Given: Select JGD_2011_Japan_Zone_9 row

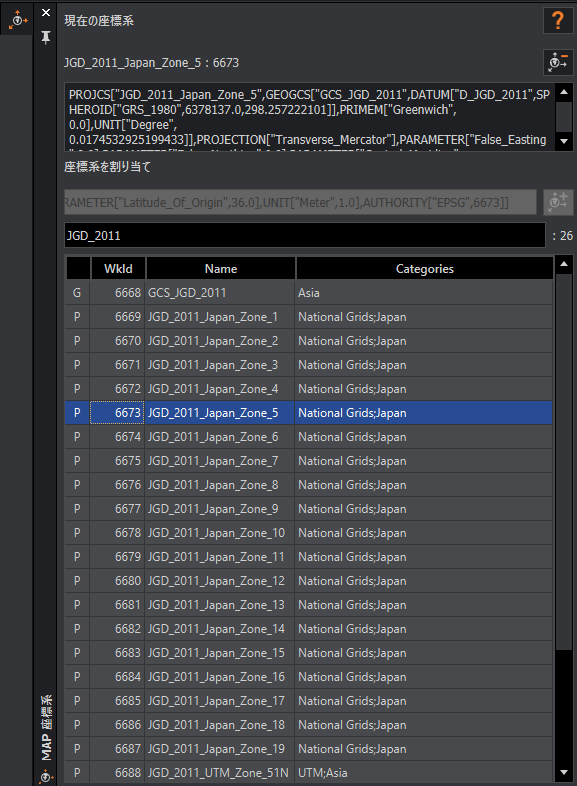Looking at the screenshot, I should [x=309, y=509].
